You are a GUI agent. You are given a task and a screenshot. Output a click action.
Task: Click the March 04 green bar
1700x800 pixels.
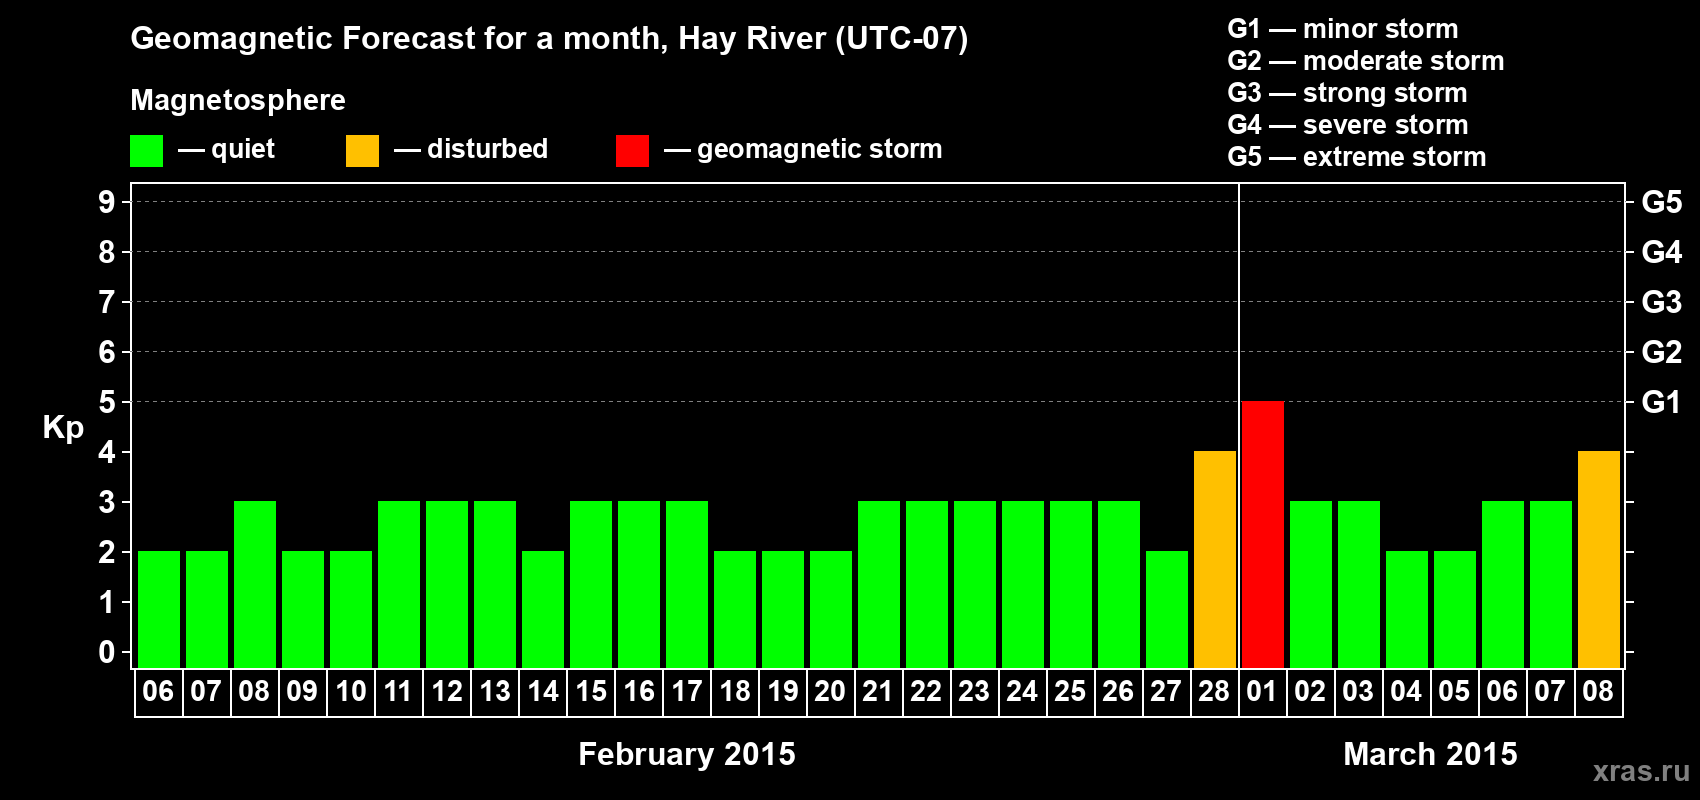(x=1406, y=609)
